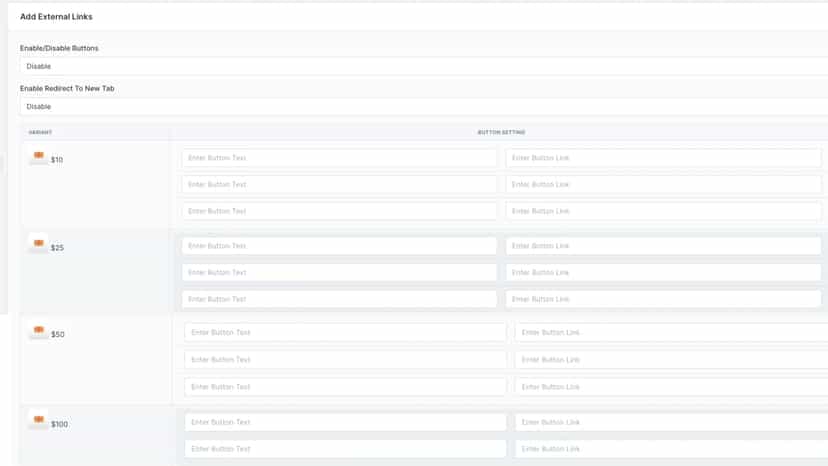This screenshot has width=828, height=466.
Task: Focus third Button Link field for $25
Action: 663,299
